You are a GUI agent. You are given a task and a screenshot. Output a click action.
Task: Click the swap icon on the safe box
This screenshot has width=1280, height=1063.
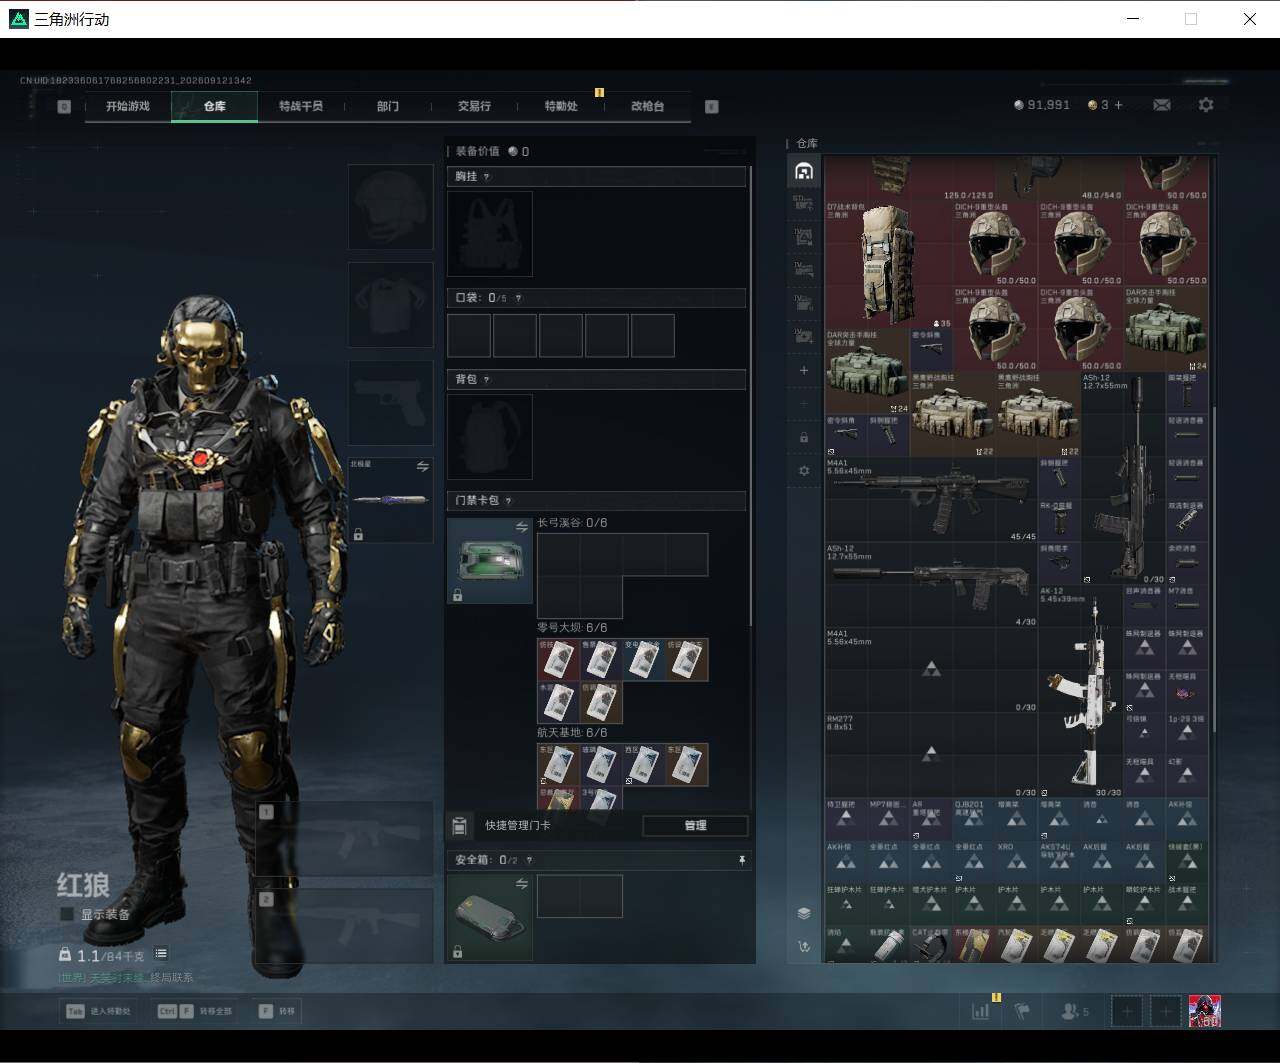coord(521,884)
